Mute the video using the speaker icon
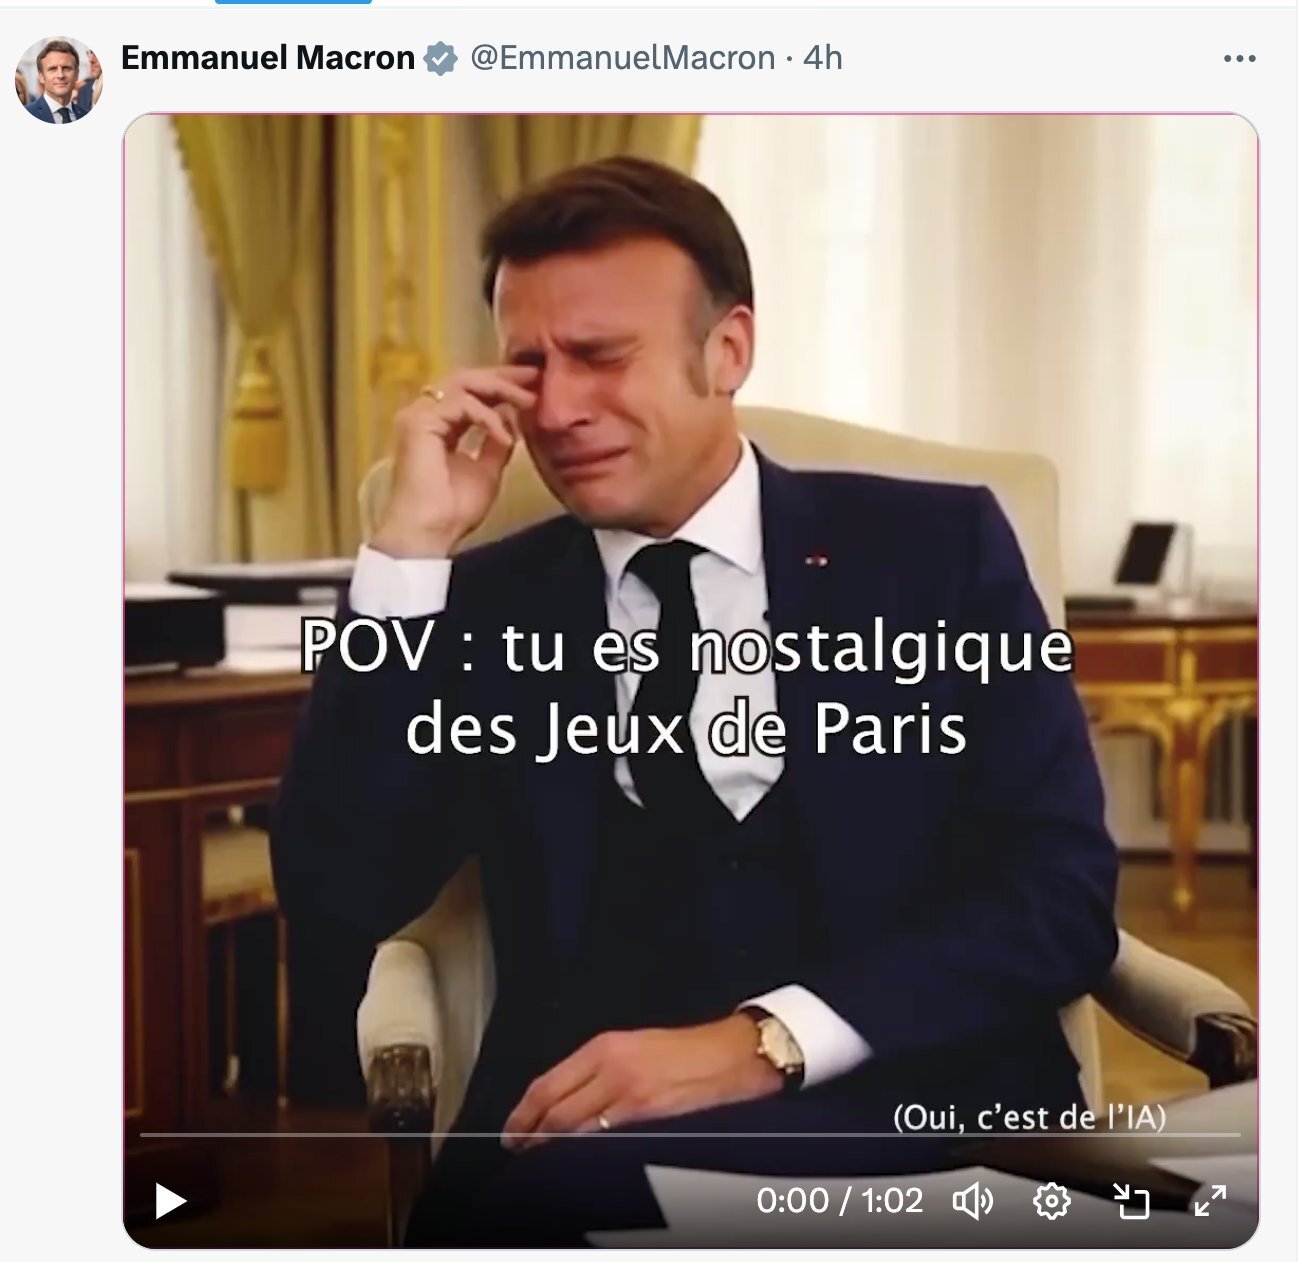The height and width of the screenshot is (1262, 1298). pyautogui.click(x=972, y=1200)
